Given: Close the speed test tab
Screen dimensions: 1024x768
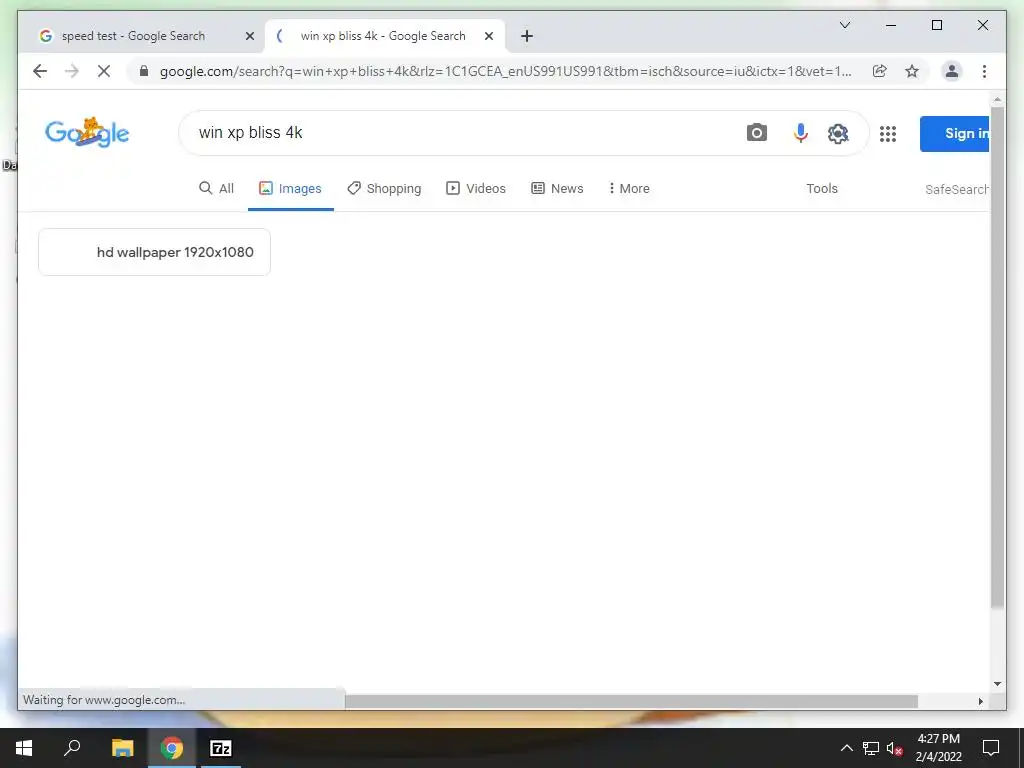Looking at the screenshot, I should [249, 36].
